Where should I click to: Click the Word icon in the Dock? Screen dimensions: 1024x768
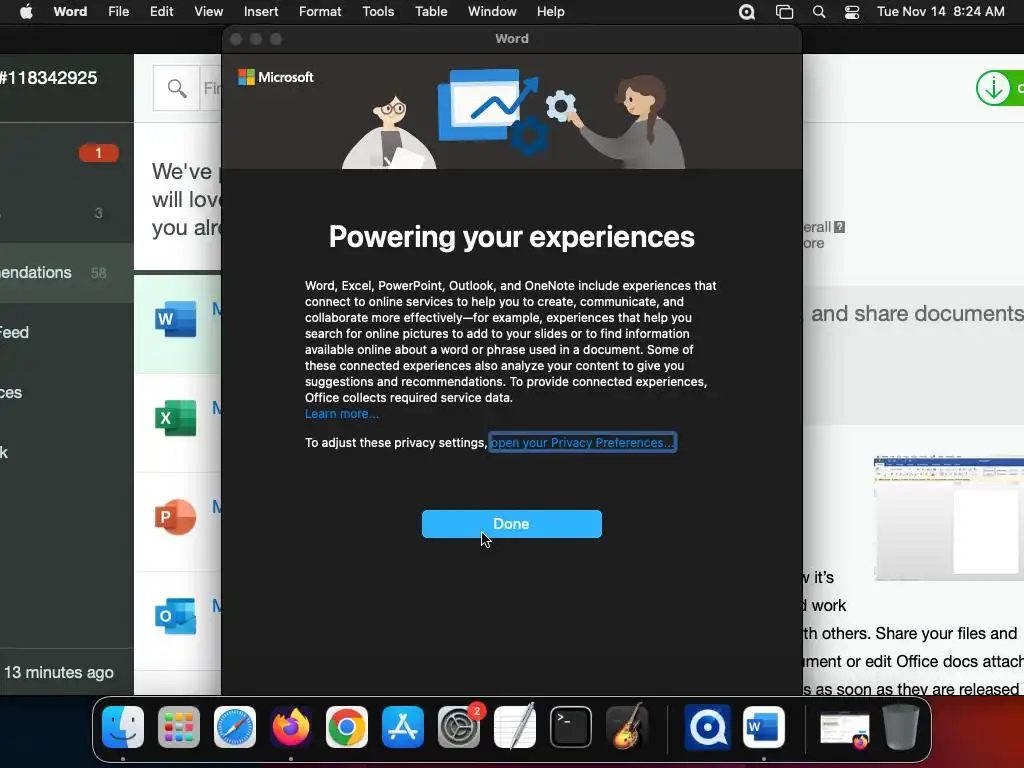tap(763, 727)
